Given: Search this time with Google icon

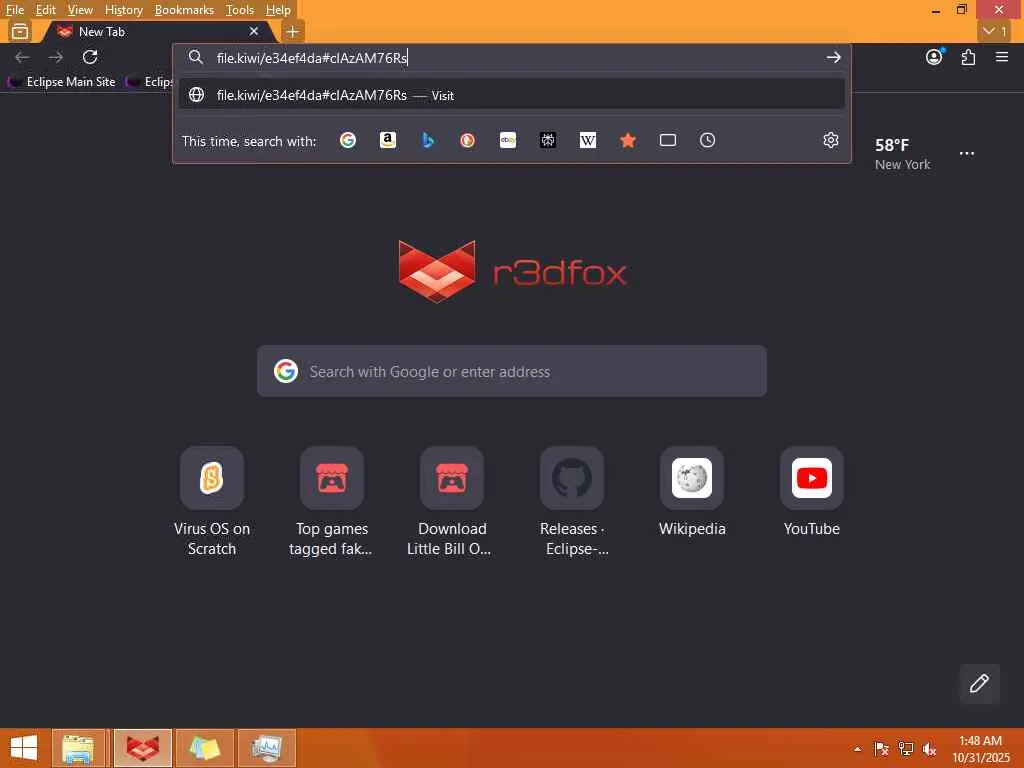Looking at the screenshot, I should [347, 140].
